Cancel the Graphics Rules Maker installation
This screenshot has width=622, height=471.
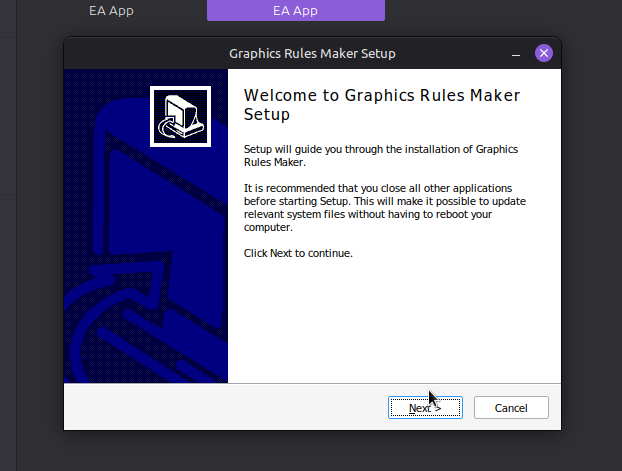click(511, 408)
